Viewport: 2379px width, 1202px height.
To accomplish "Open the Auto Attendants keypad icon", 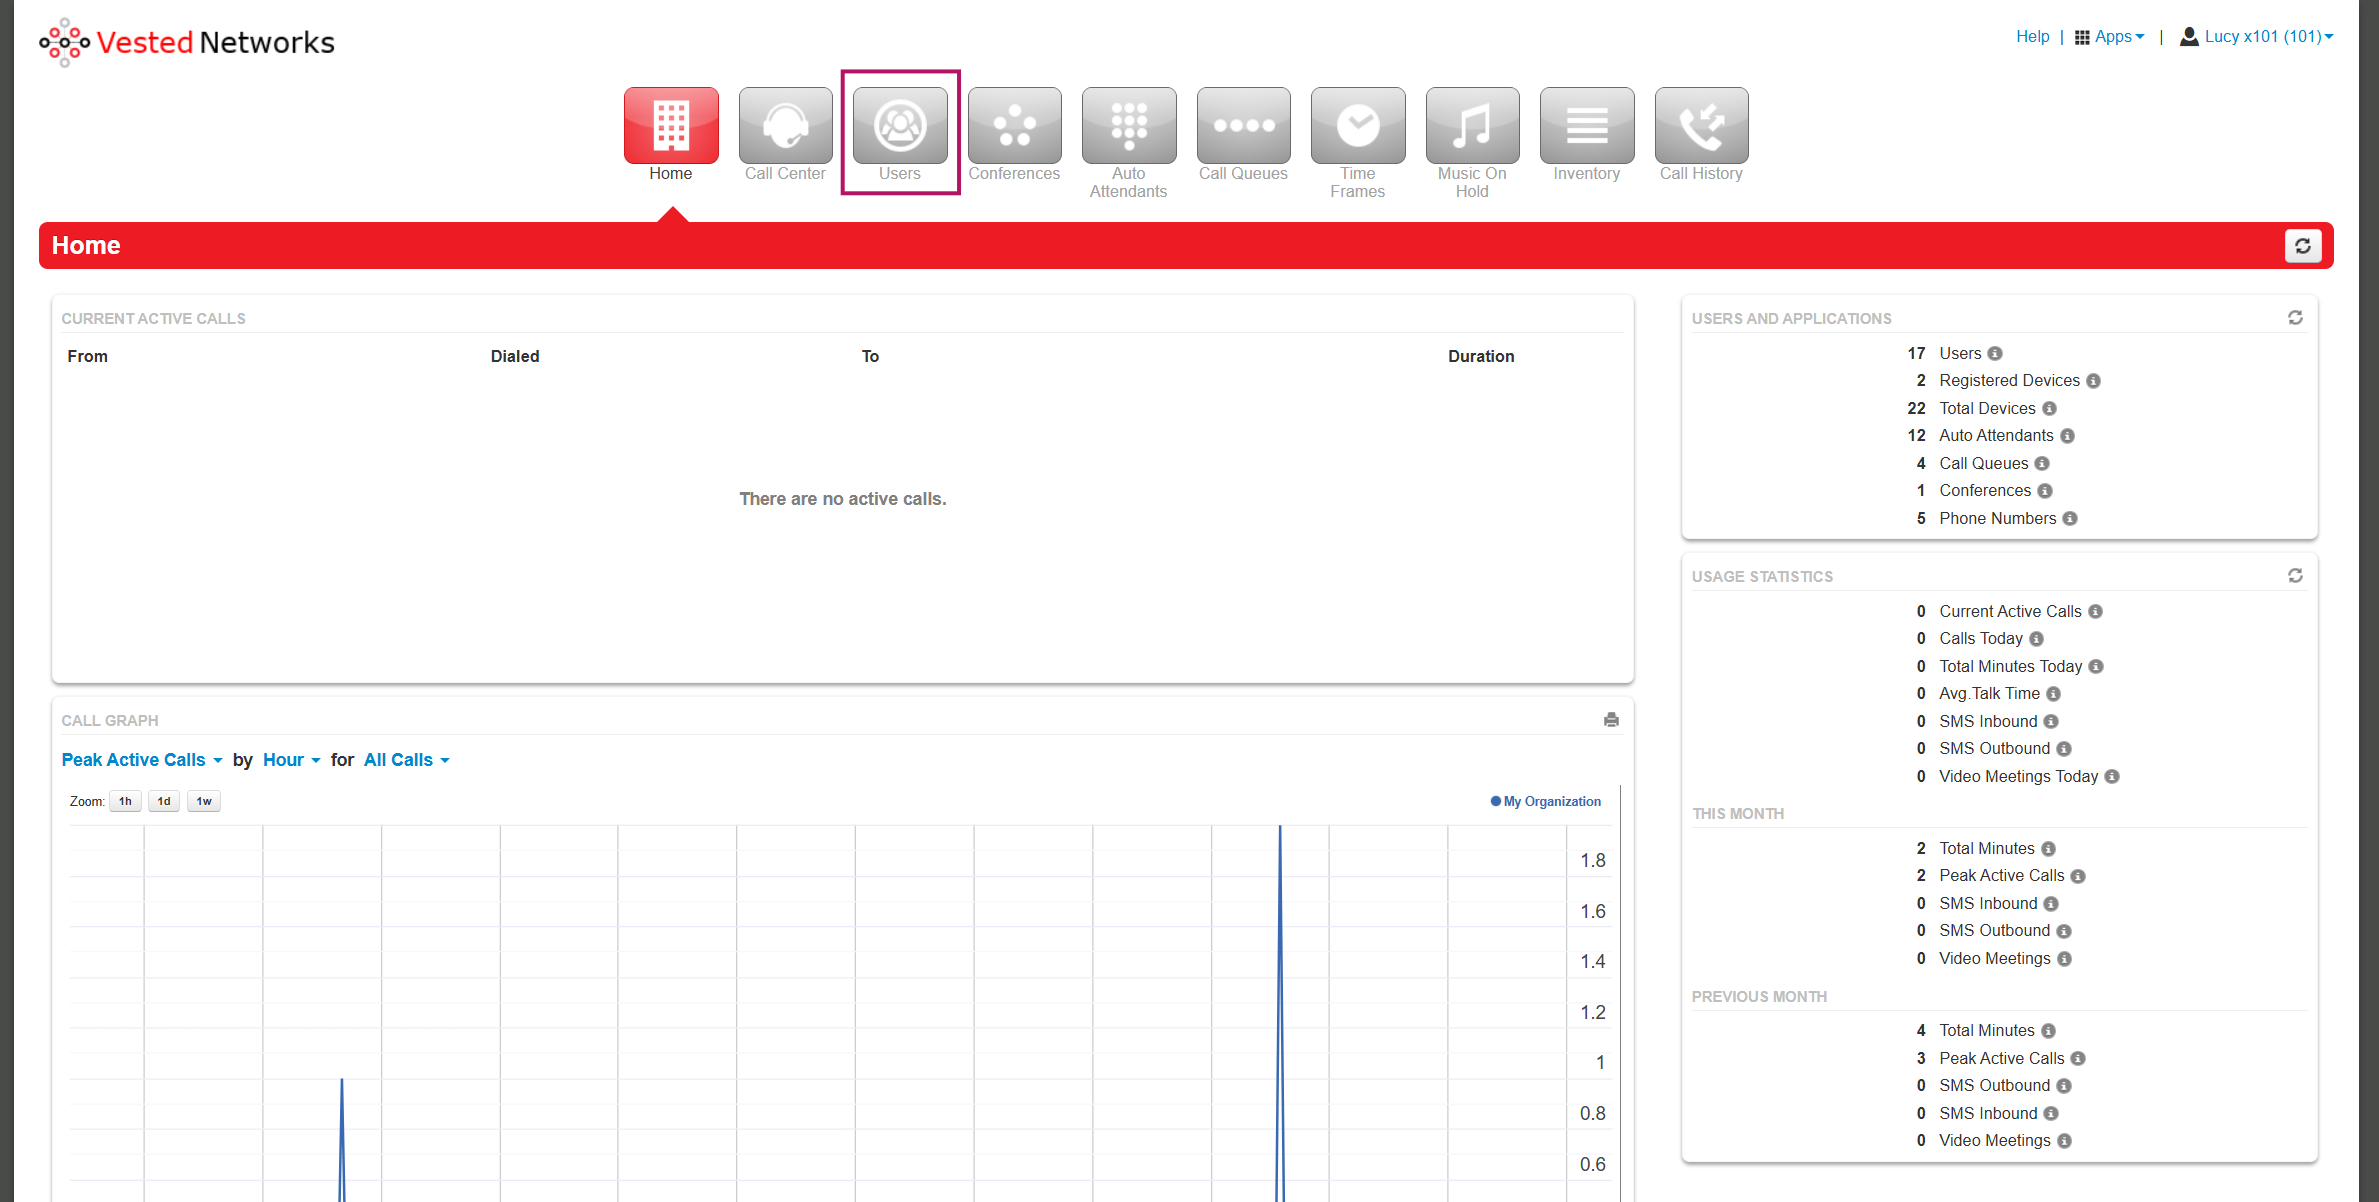I will [x=1128, y=126].
